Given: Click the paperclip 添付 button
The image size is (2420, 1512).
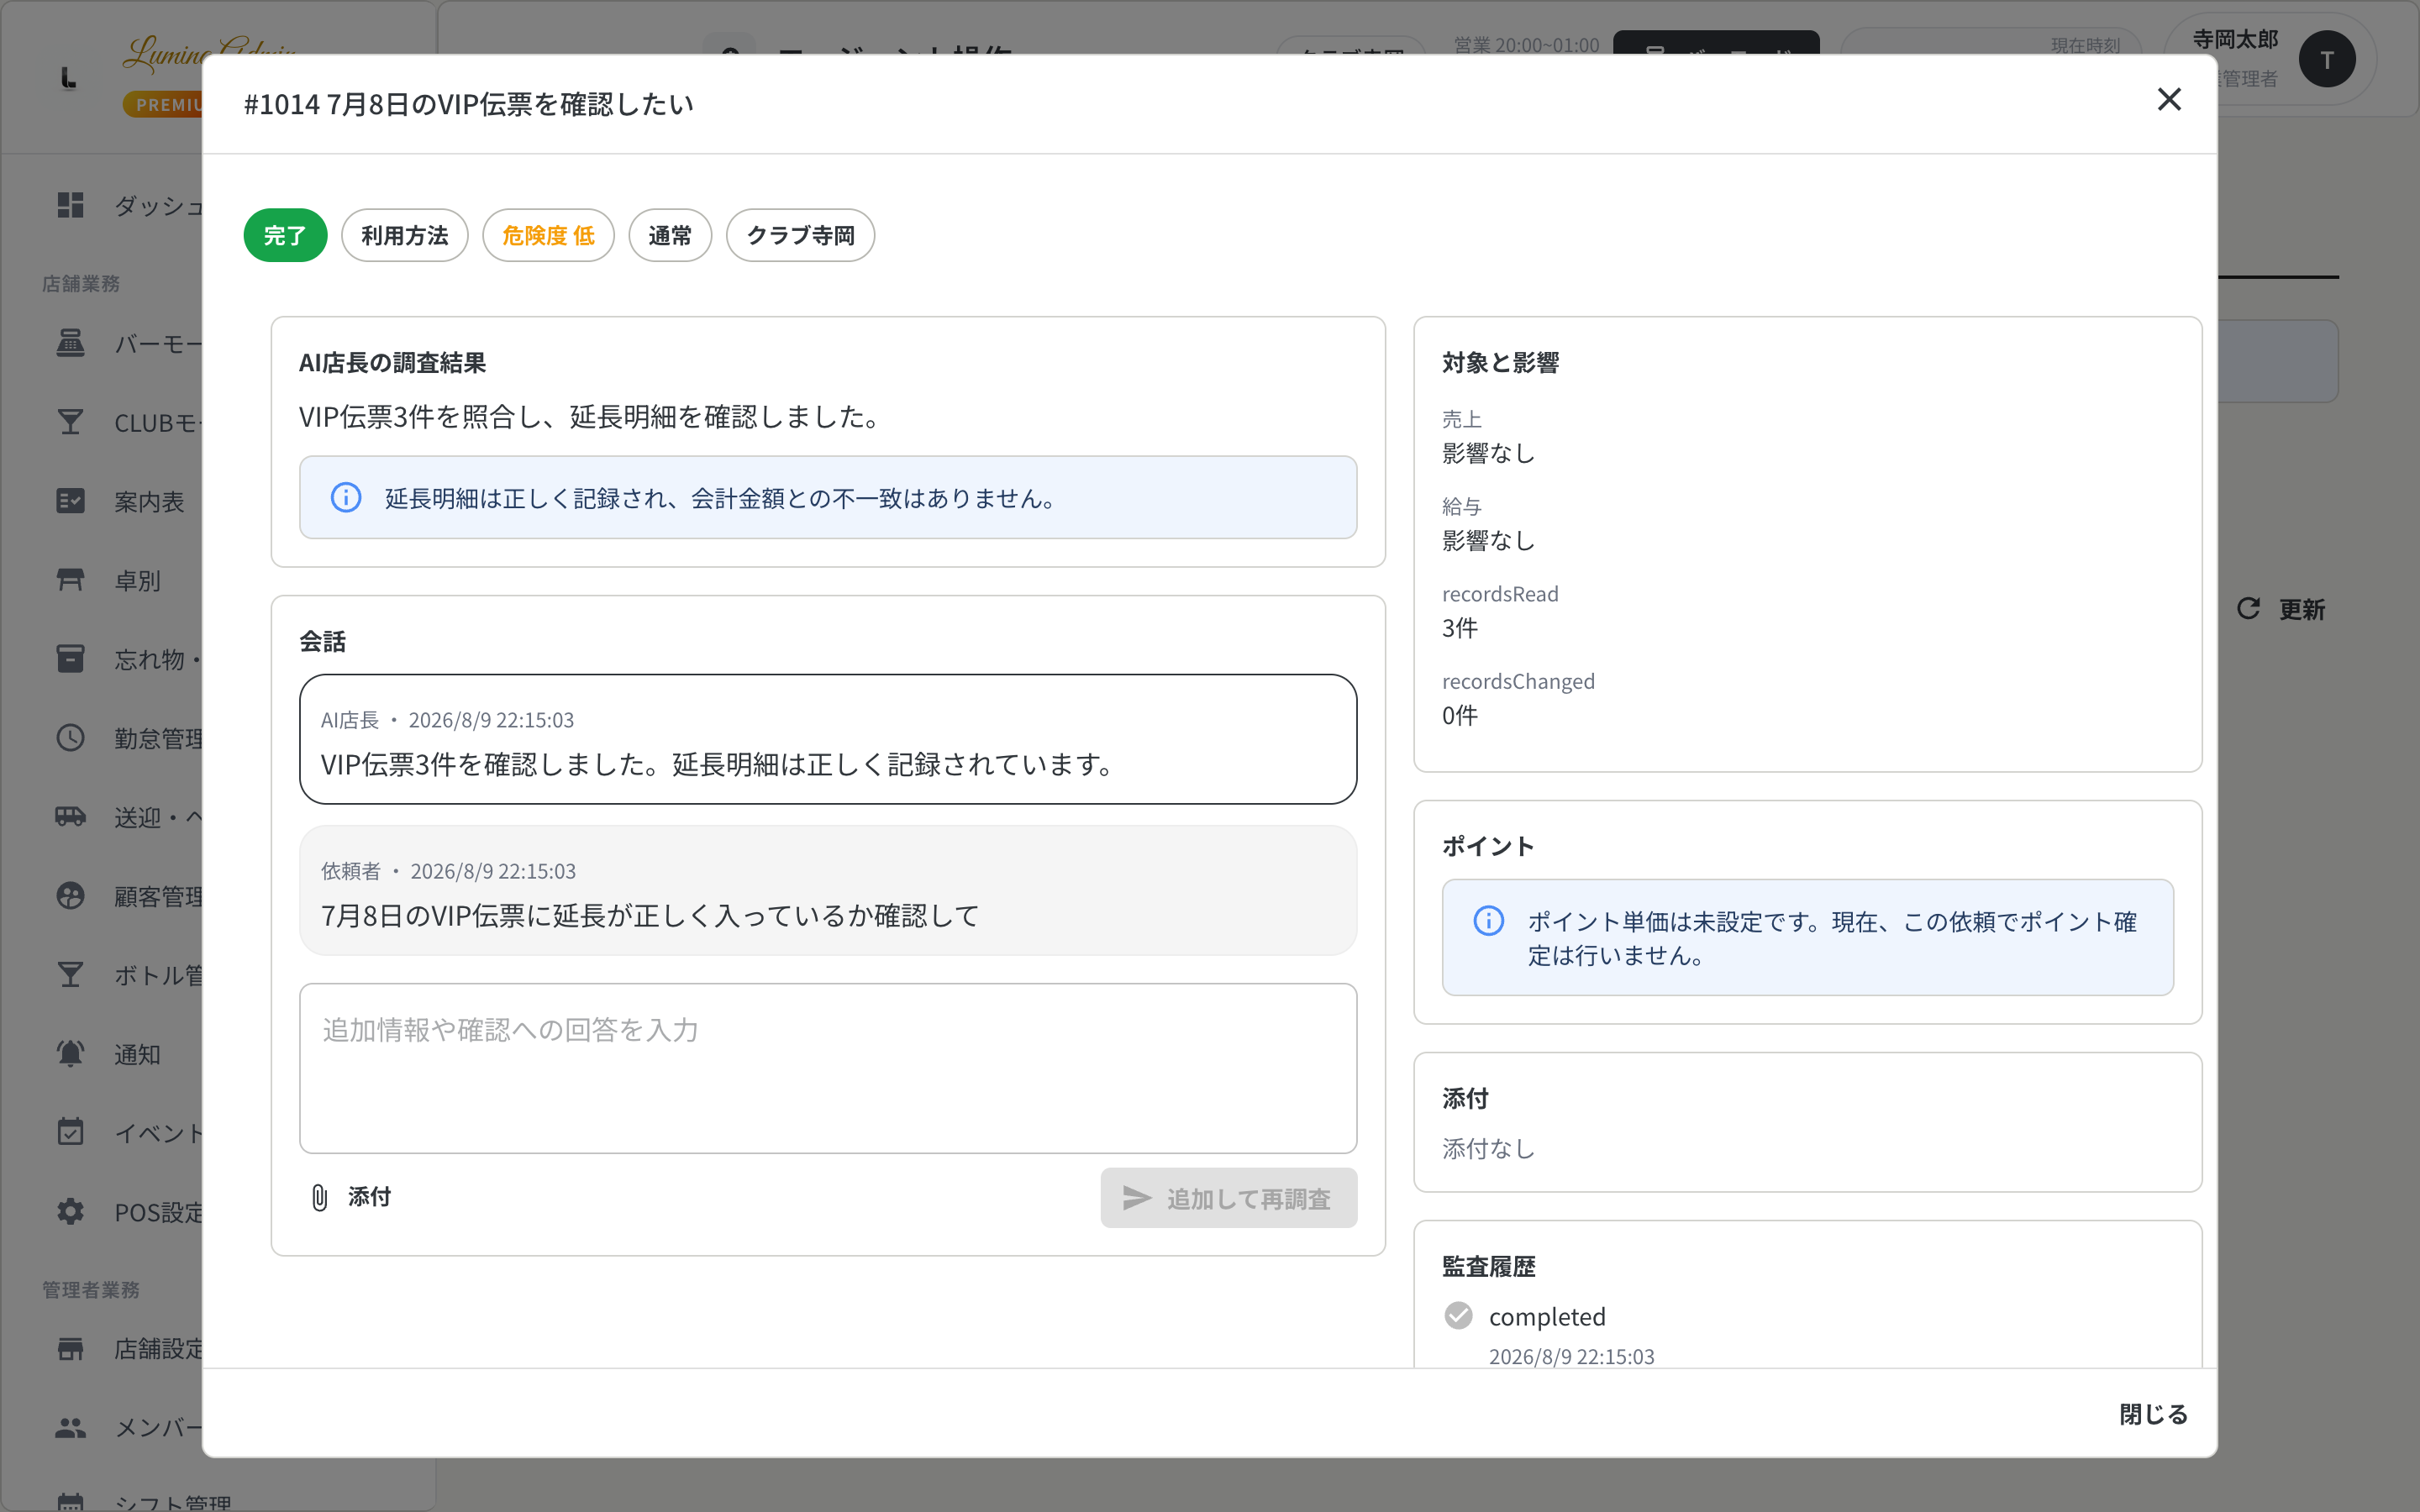Looking at the screenshot, I should point(351,1197).
